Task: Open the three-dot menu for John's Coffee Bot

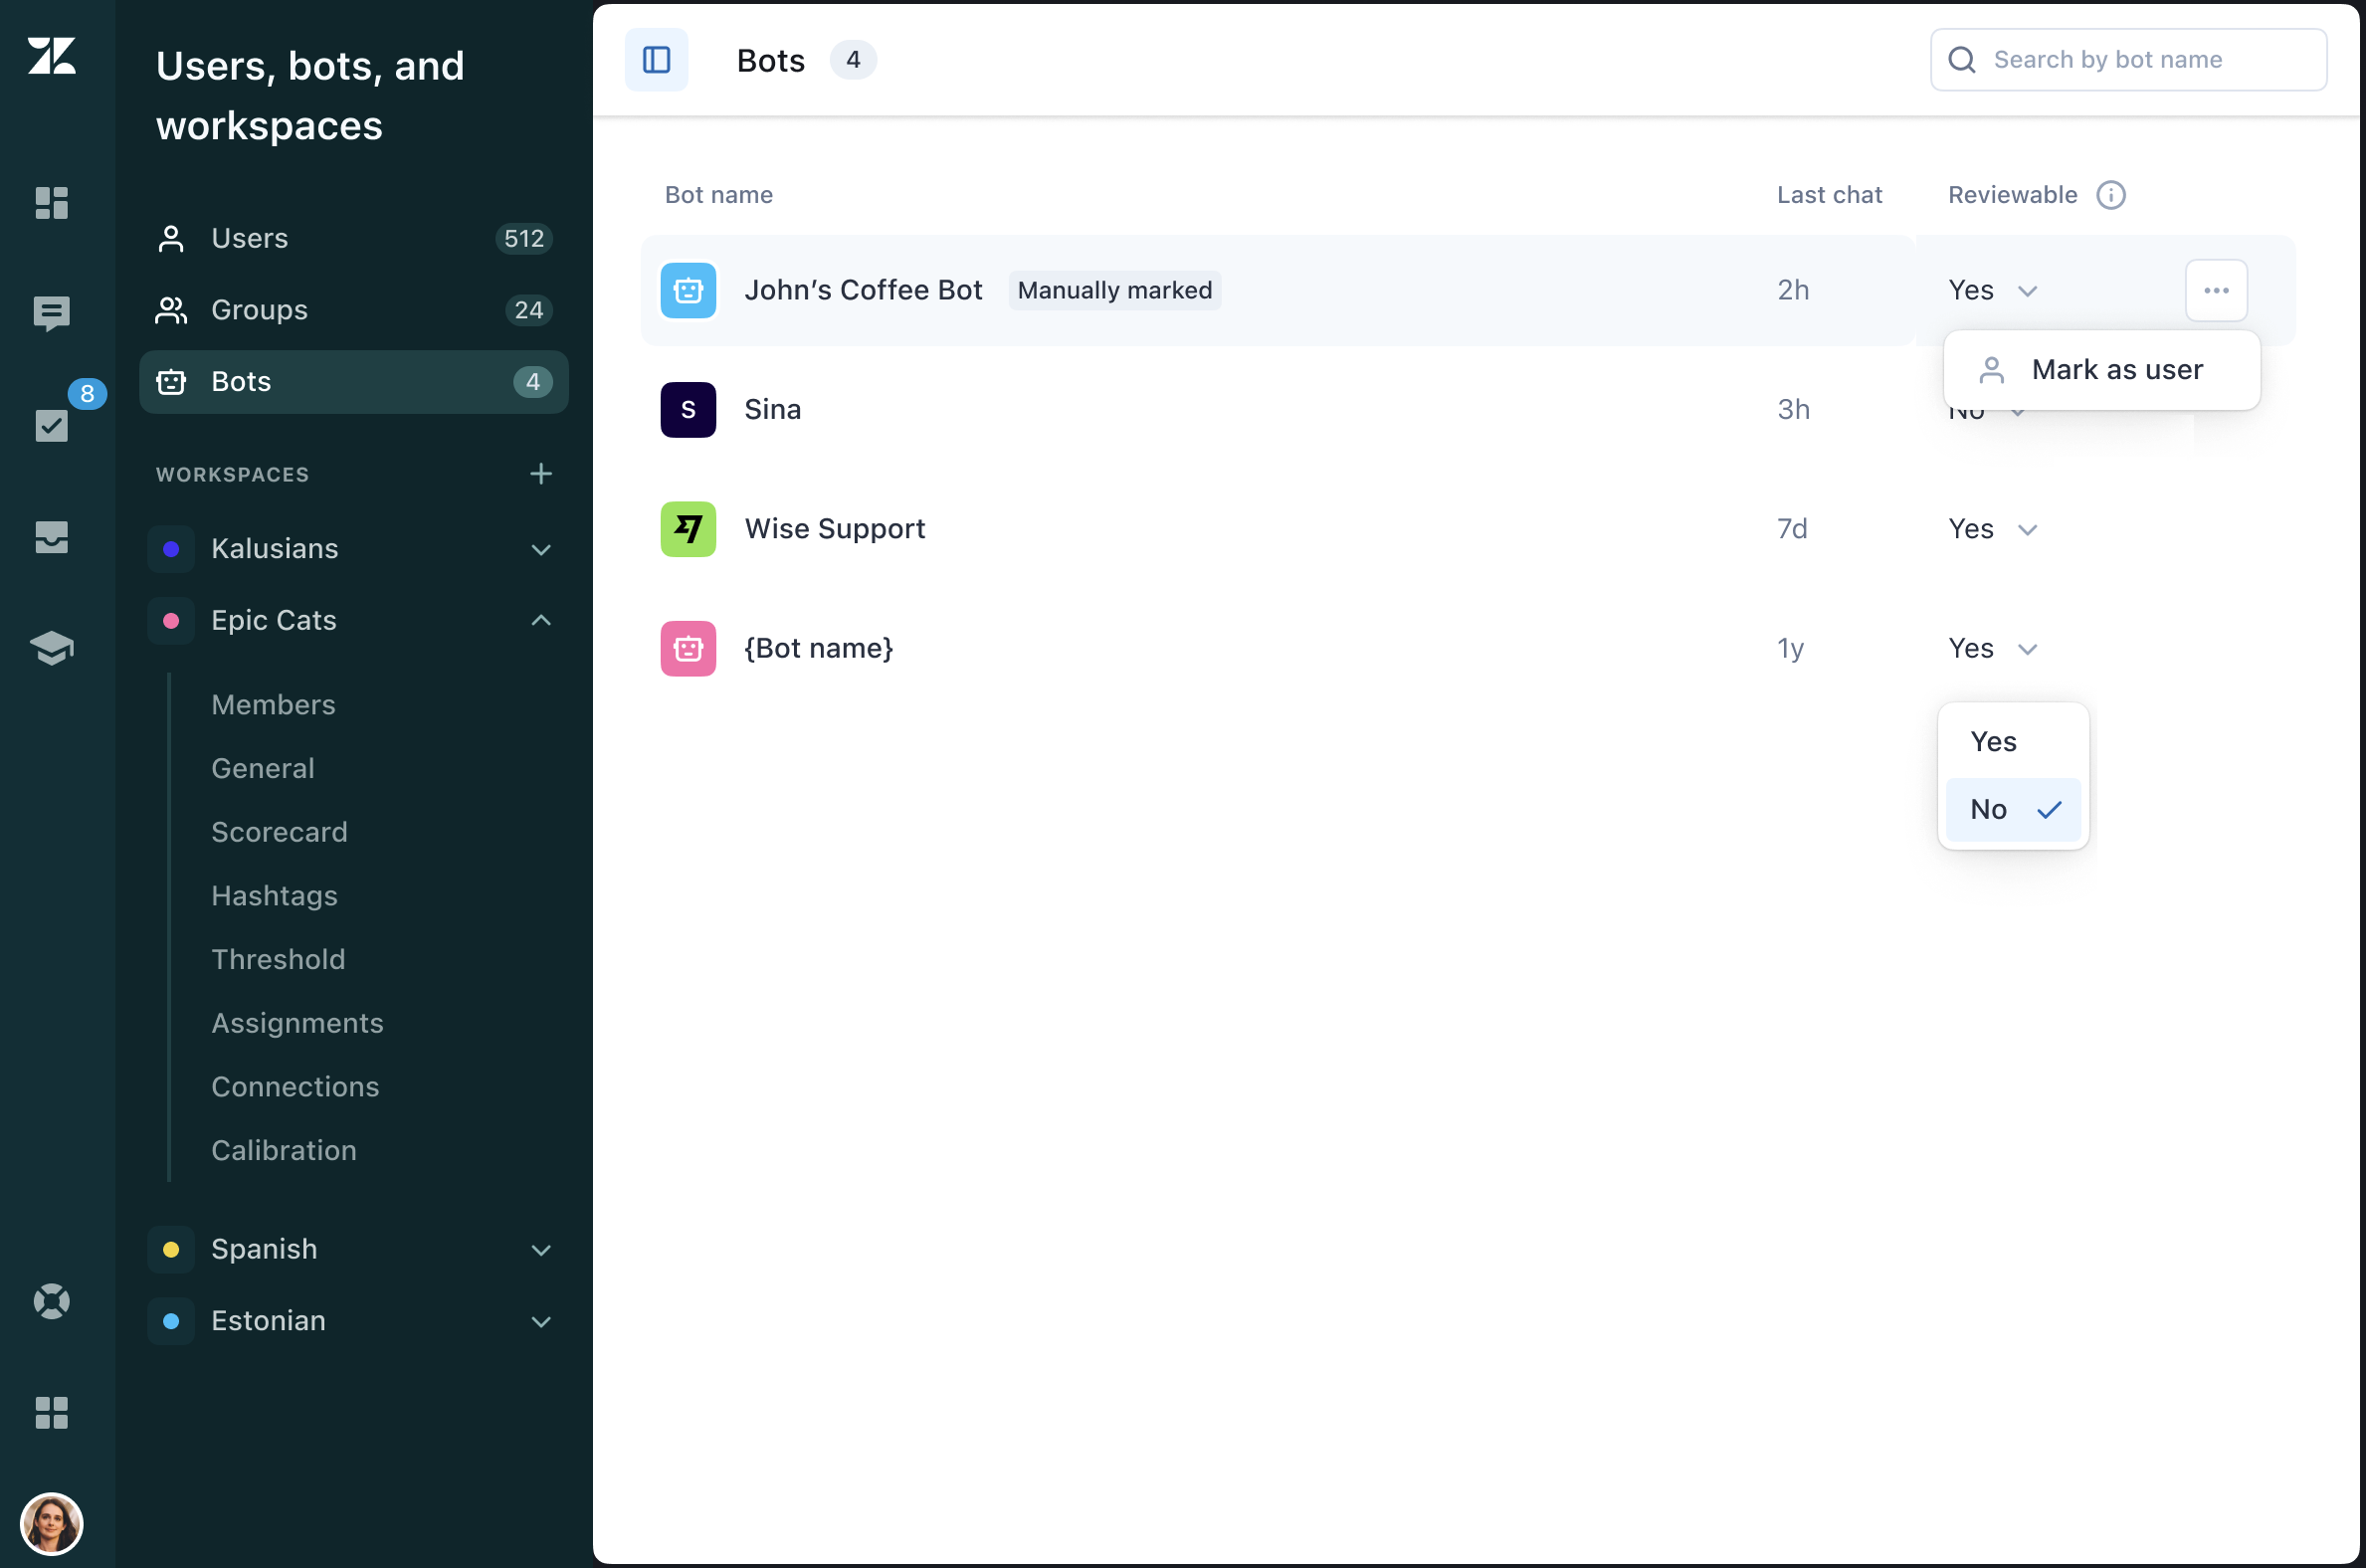Action: point(2215,290)
